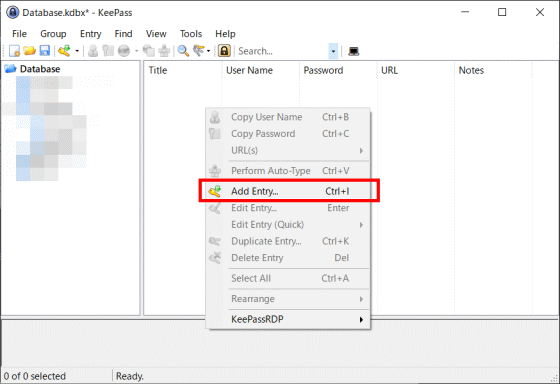Sort entries by User Name column header

(x=260, y=70)
